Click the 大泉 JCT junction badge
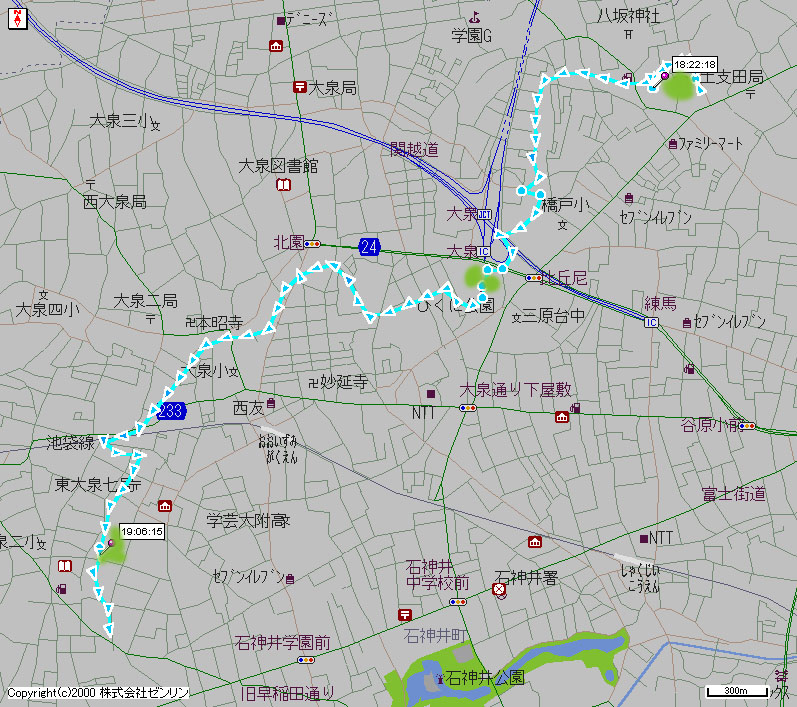The image size is (797, 707). pyautogui.click(x=485, y=214)
